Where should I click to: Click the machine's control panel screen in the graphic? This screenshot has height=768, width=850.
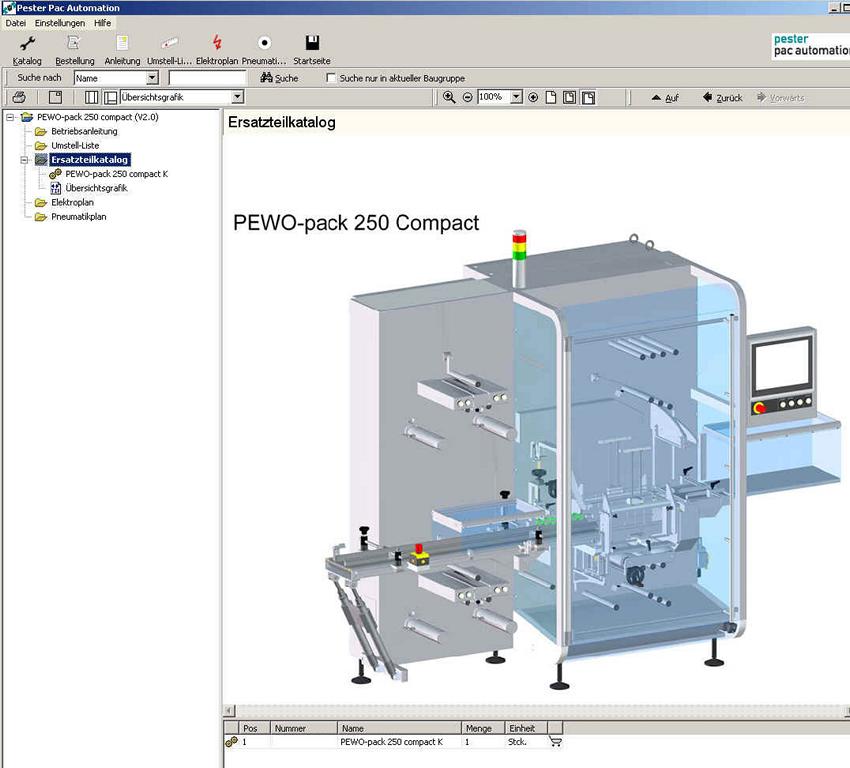[x=782, y=364]
